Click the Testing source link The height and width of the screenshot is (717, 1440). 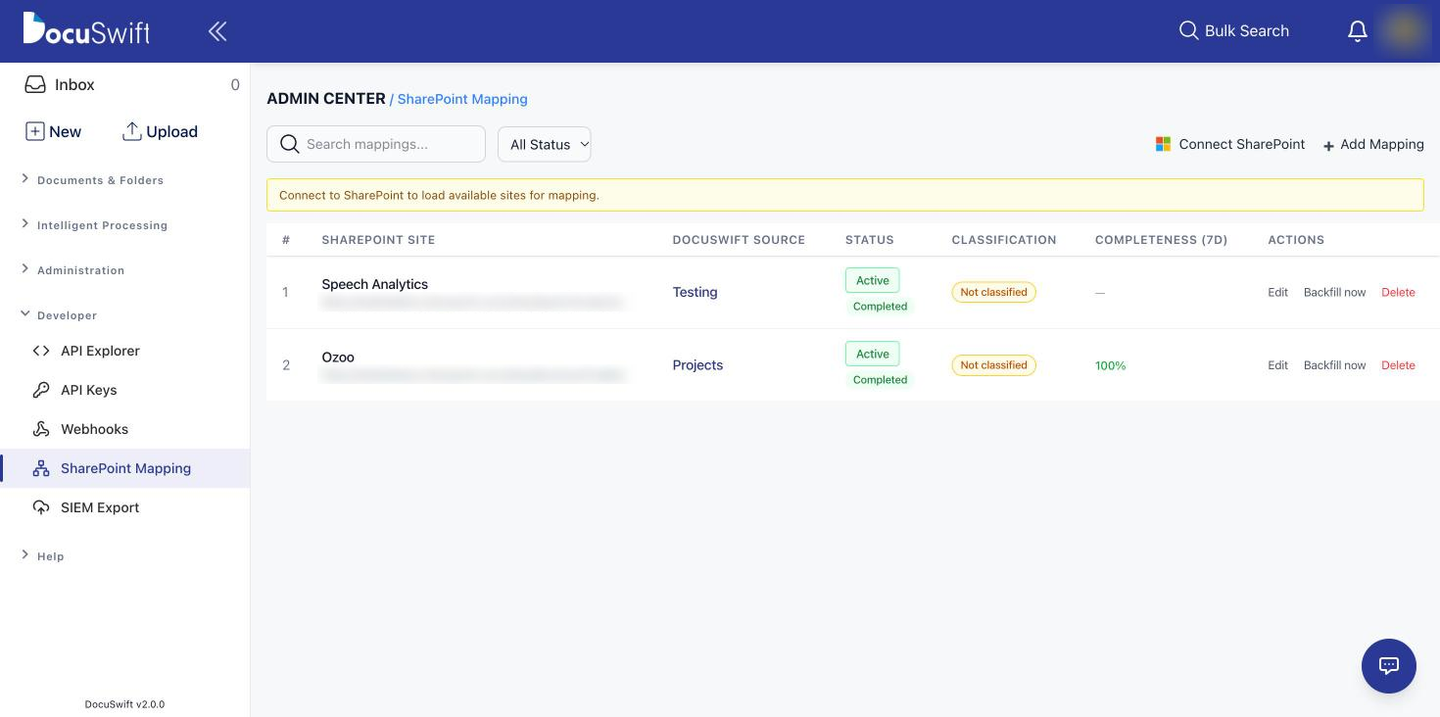[x=695, y=292]
